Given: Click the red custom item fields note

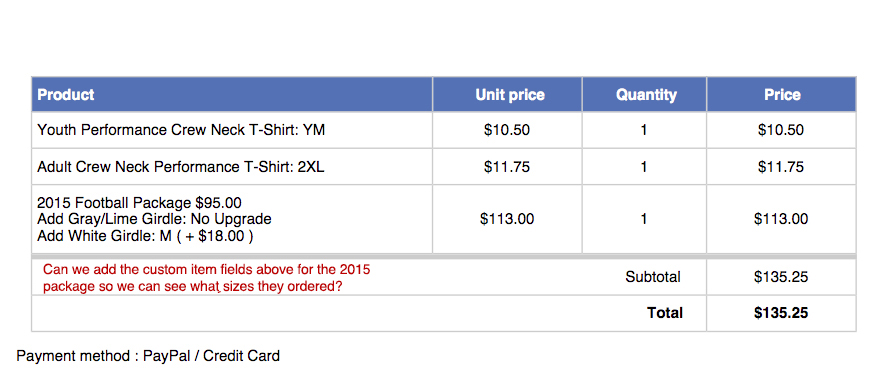Looking at the screenshot, I should click(x=206, y=278).
